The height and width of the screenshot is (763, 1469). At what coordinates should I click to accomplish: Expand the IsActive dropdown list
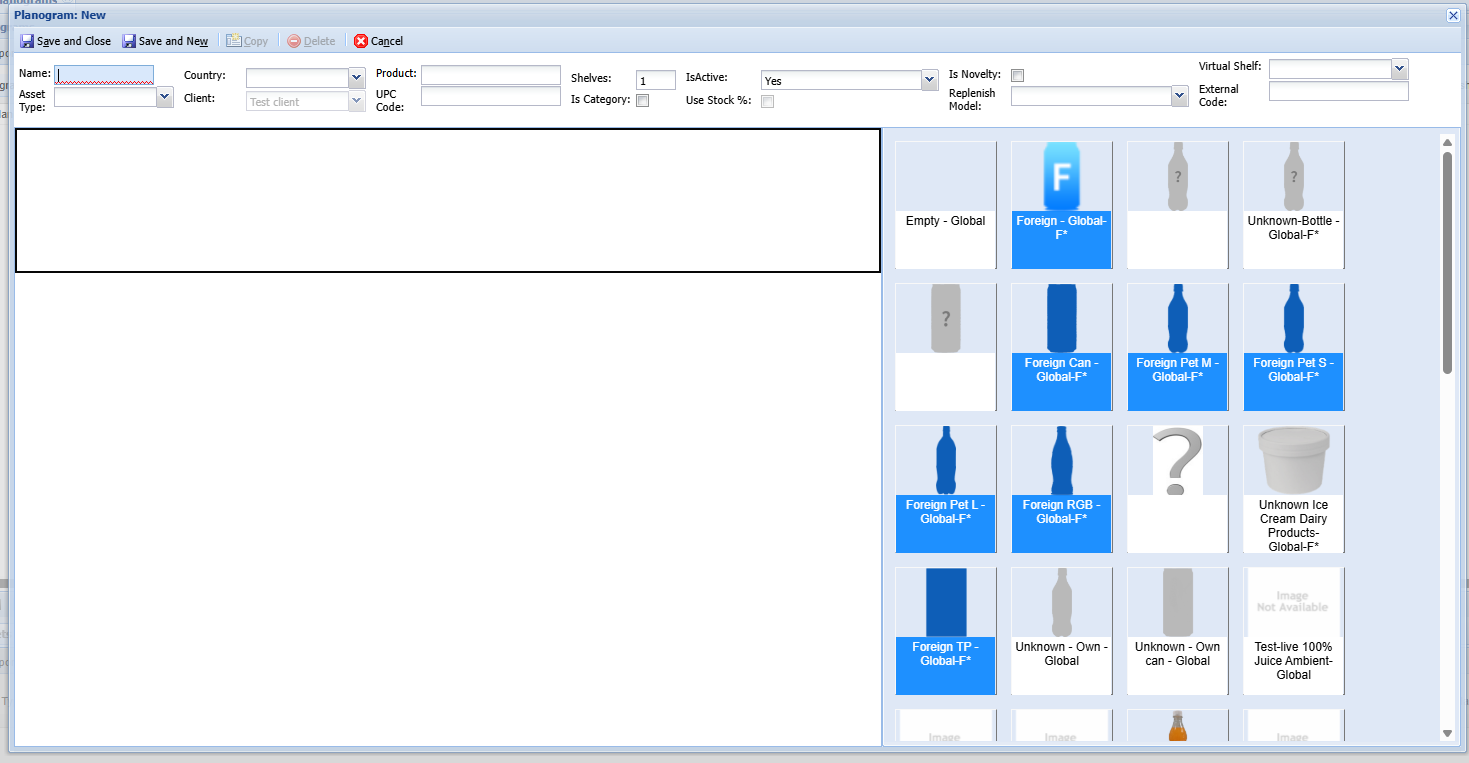(929, 80)
